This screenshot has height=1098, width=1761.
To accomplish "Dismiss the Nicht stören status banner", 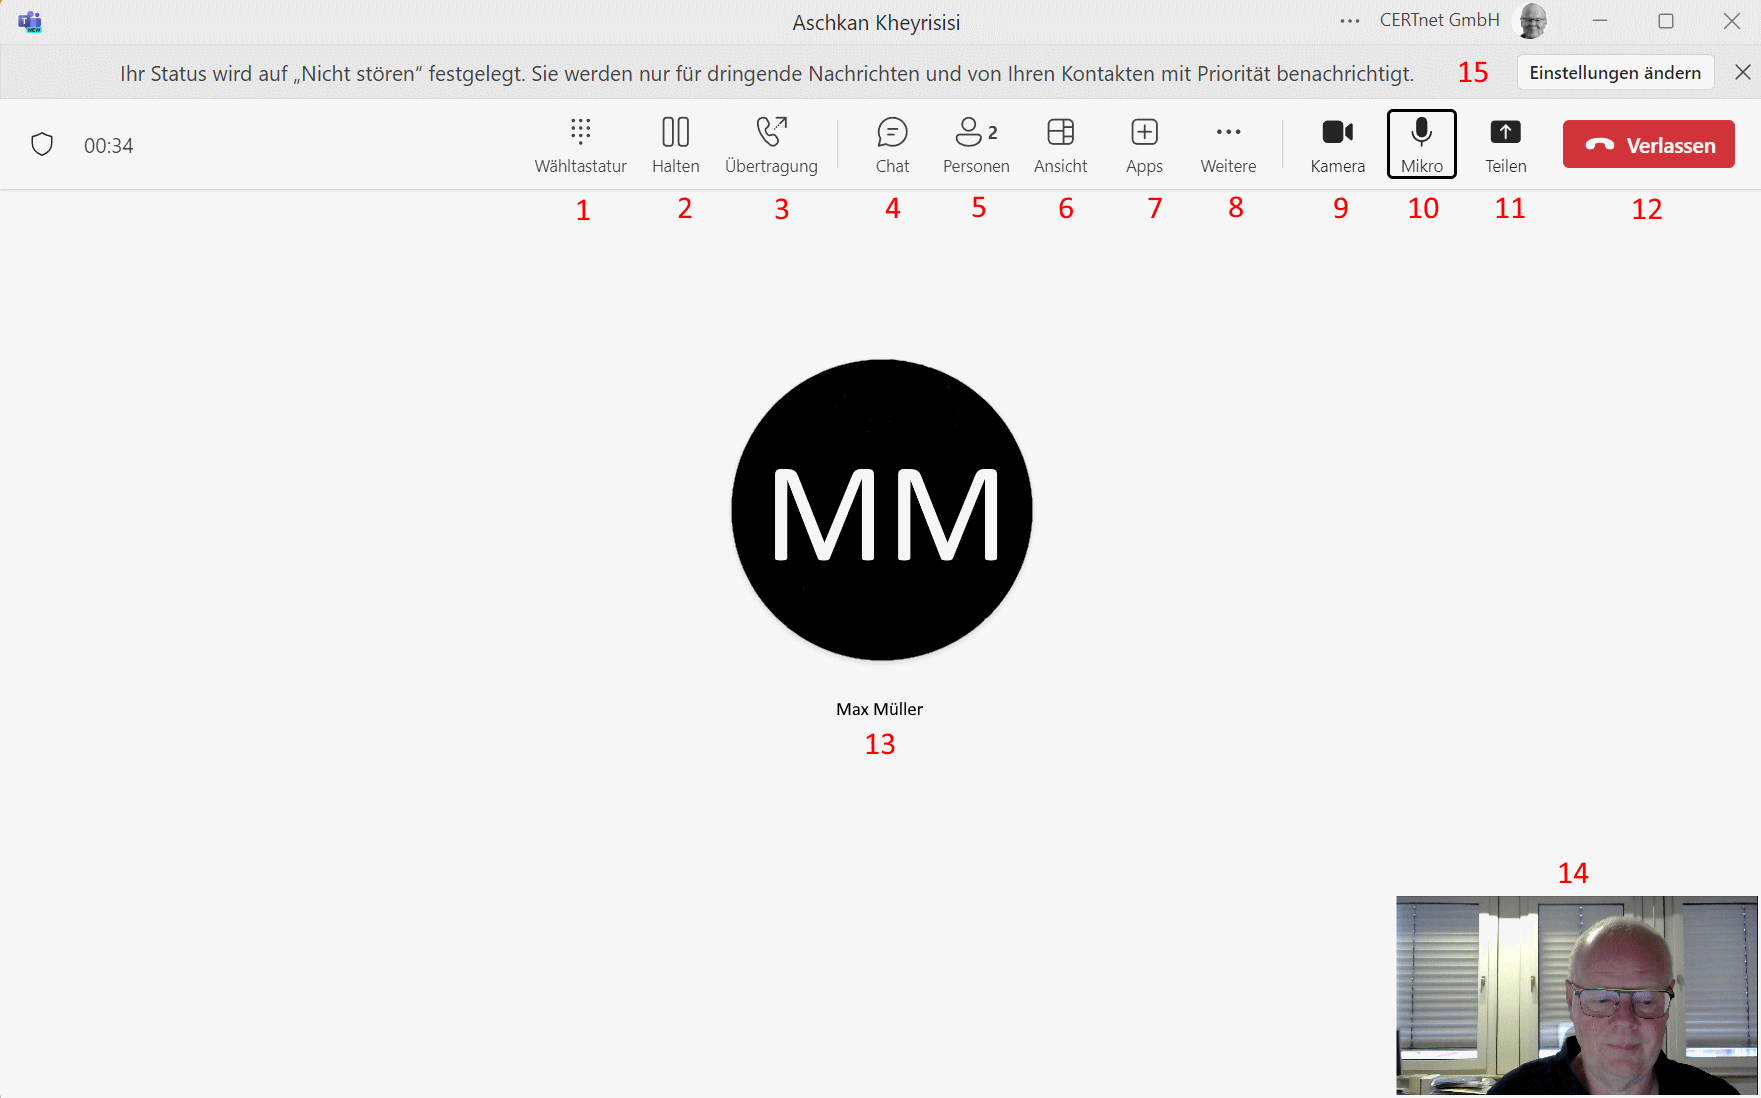I will [x=1742, y=72].
